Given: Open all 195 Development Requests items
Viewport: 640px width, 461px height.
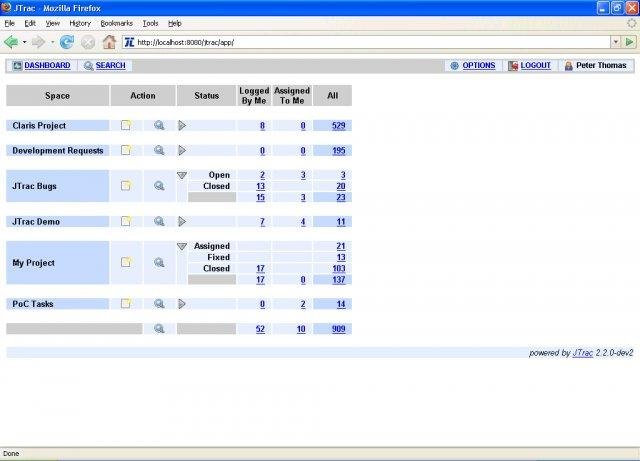Looking at the screenshot, I should pyautogui.click(x=338, y=151).
